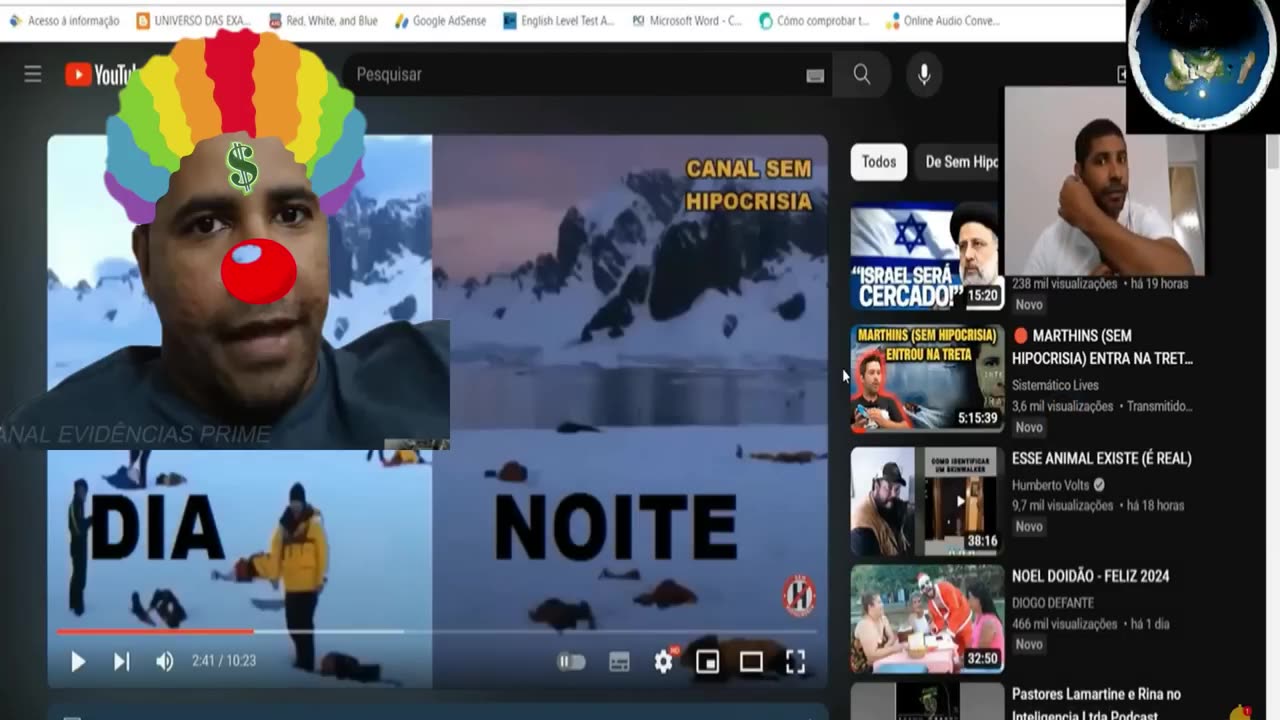Mute the video volume
The width and height of the screenshot is (1280, 720).
pyautogui.click(x=165, y=661)
